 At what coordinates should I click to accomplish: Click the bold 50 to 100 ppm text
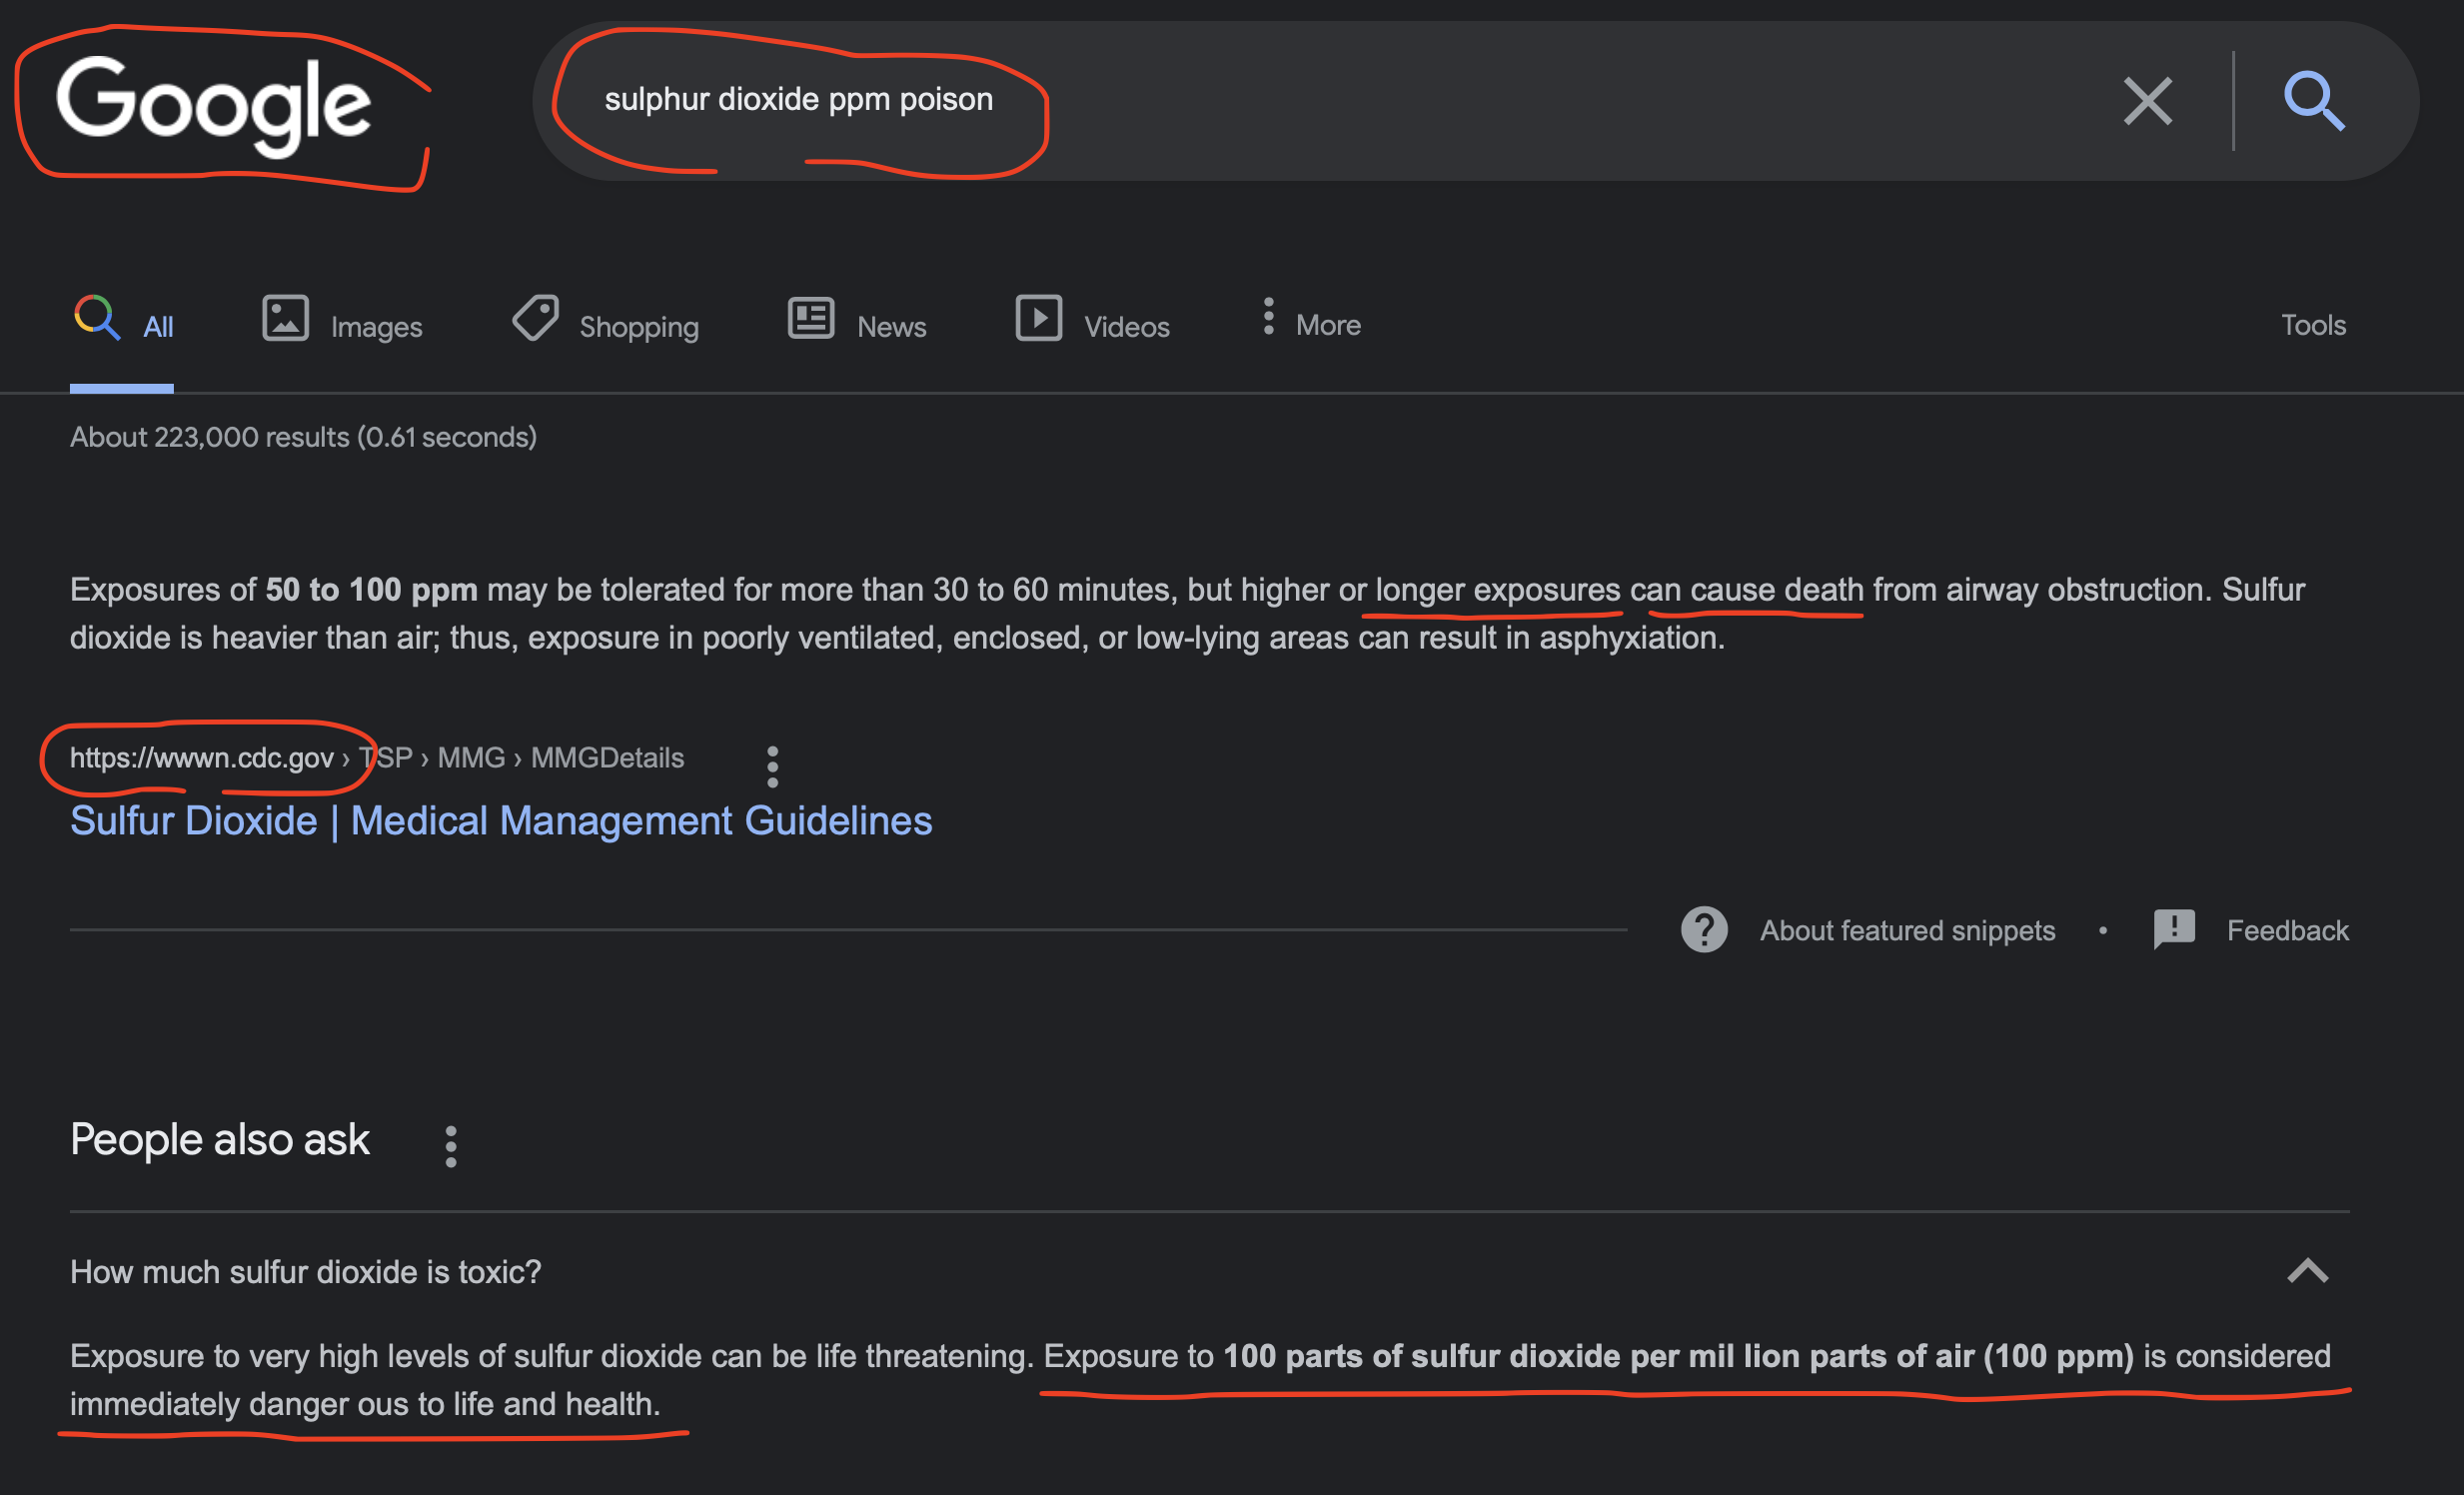371,589
